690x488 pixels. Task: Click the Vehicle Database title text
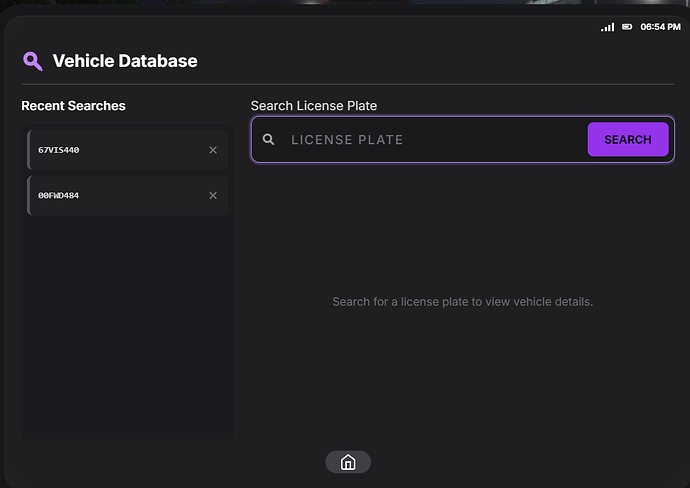pyautogui.click(x=125, y=62)
